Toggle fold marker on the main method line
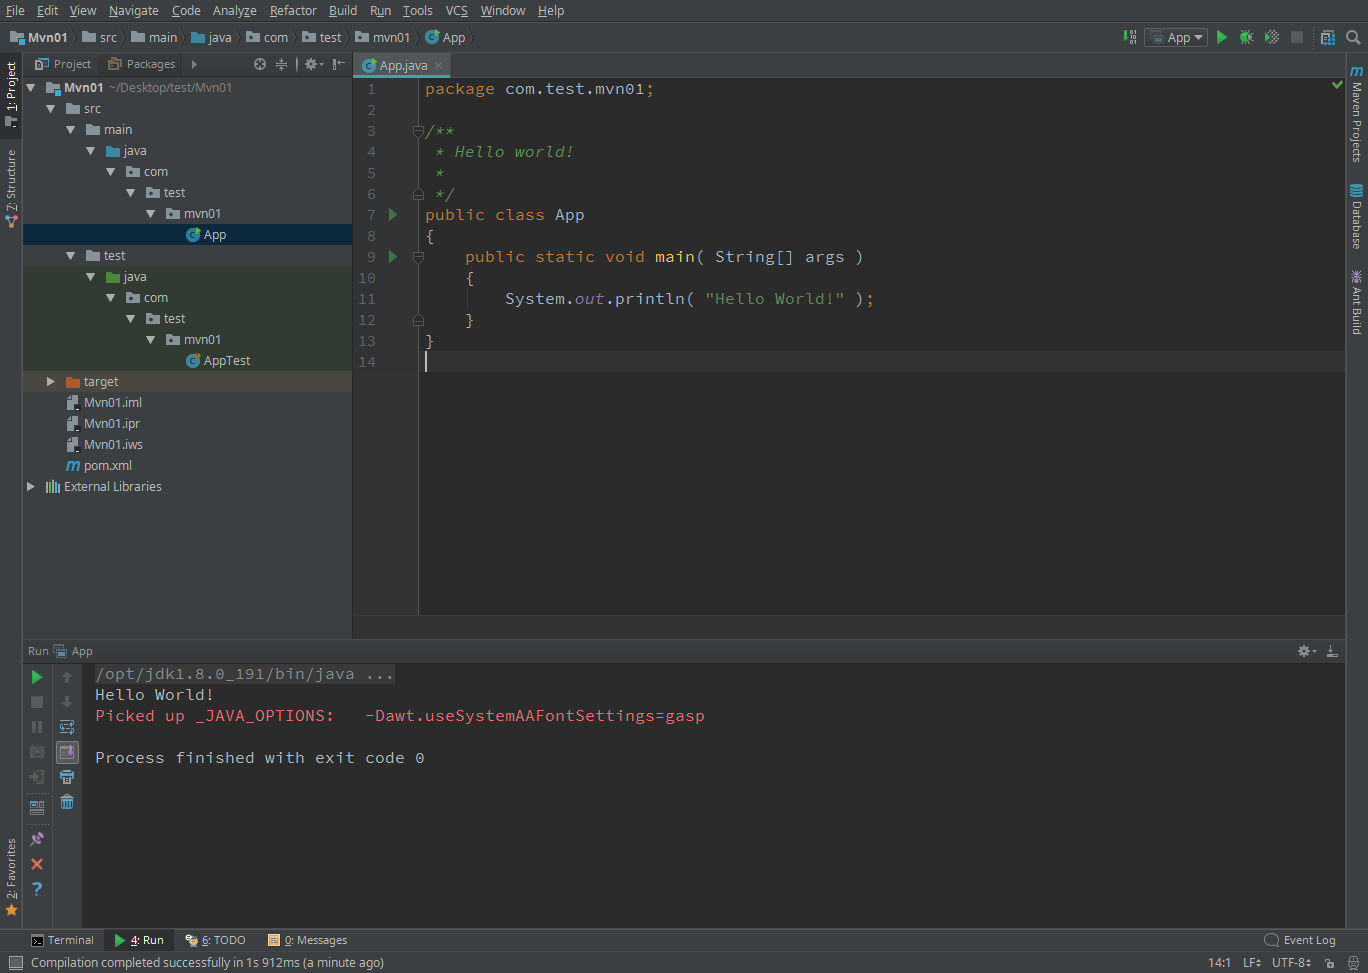Image resolution: width=1368 pixels, height=973 pixels. [x=418, y=257]
